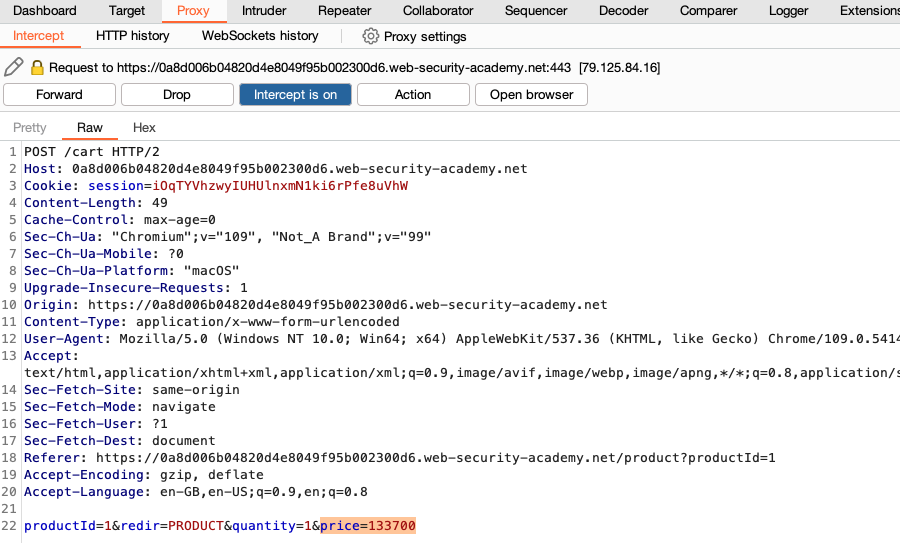
Task: Select the Intercept sub-tab
Action: 38,36
